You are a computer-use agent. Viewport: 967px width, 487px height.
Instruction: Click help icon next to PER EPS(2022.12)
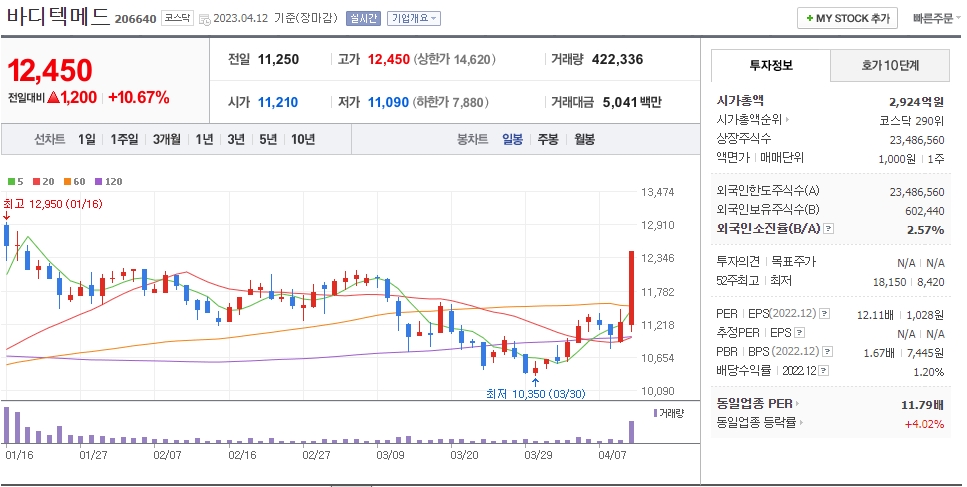(825, 314)
